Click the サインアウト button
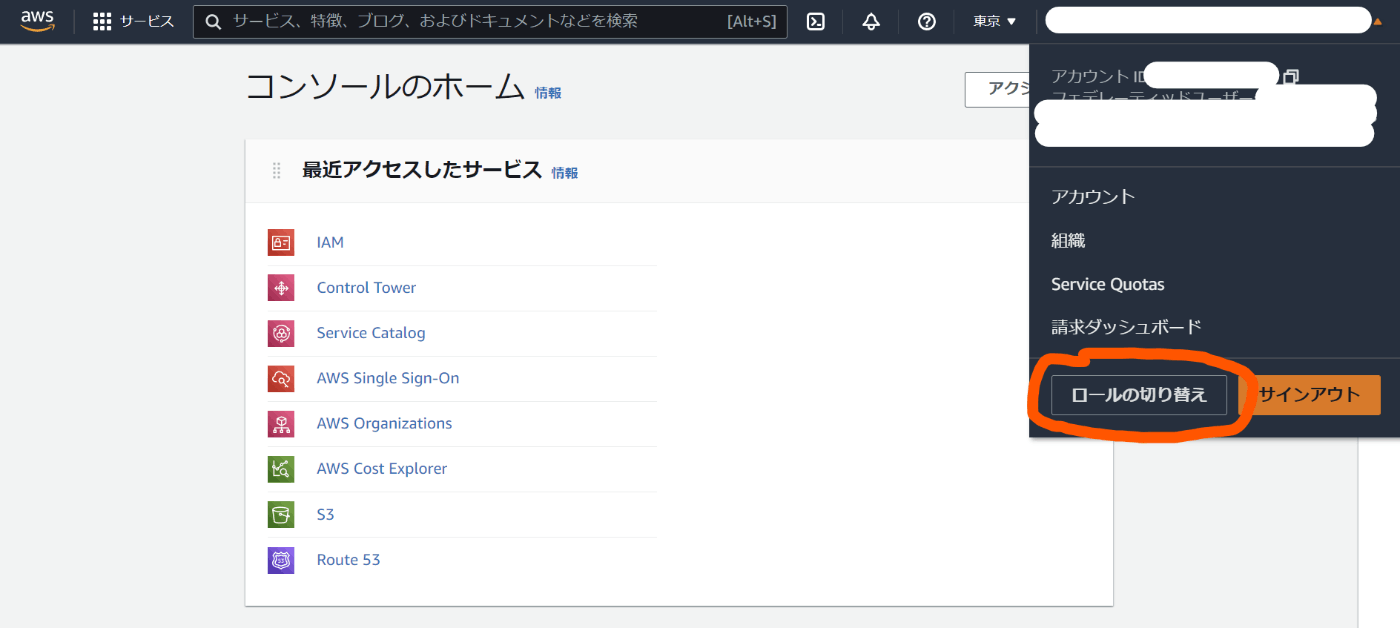 point(1310,394)
